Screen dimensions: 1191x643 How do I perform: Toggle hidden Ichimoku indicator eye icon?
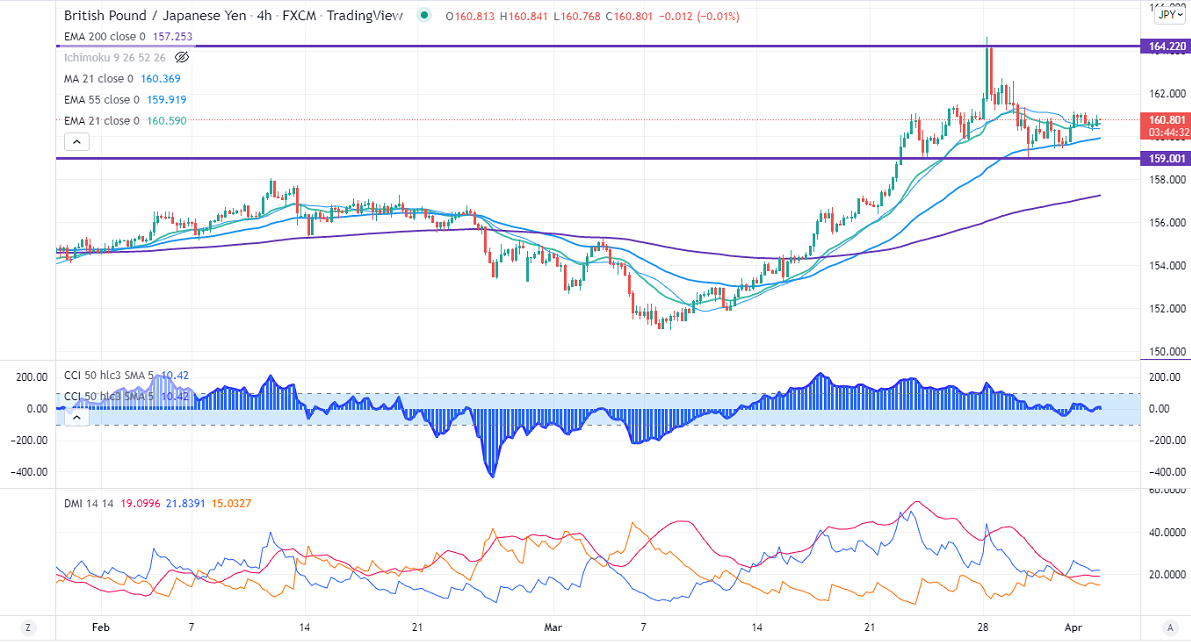tap(182, 58)
